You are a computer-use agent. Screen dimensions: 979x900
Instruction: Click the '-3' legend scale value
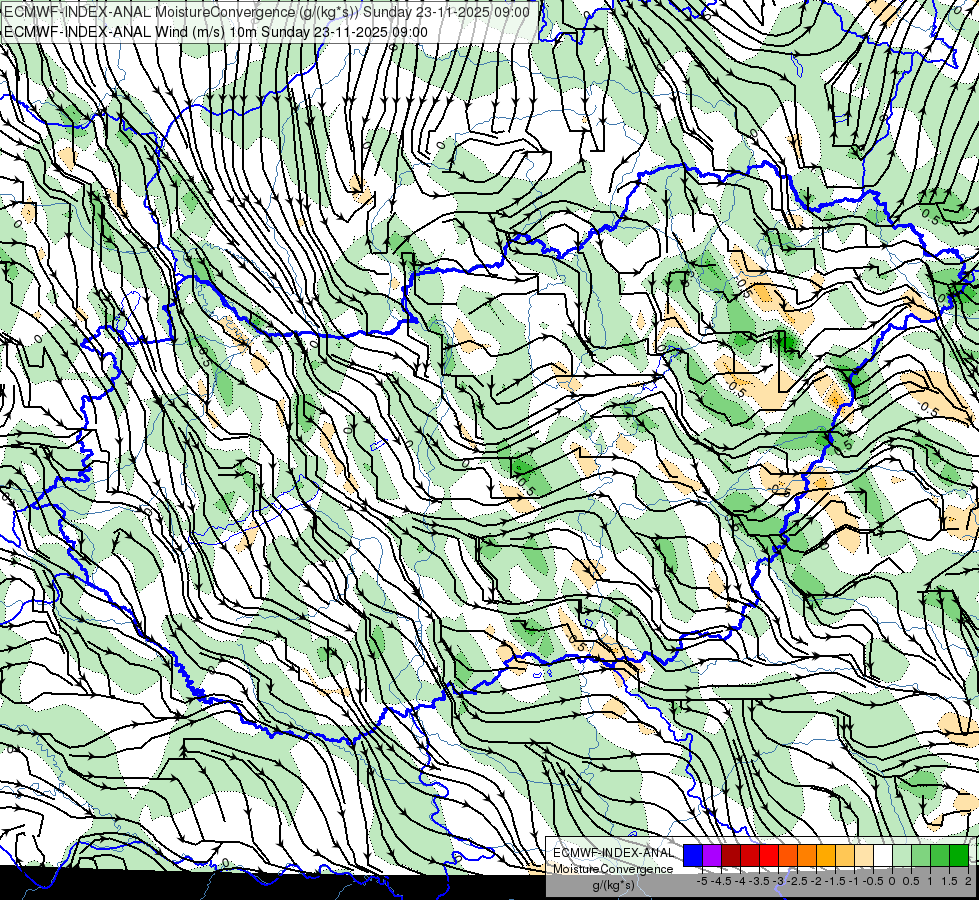(x=779, y=881)
